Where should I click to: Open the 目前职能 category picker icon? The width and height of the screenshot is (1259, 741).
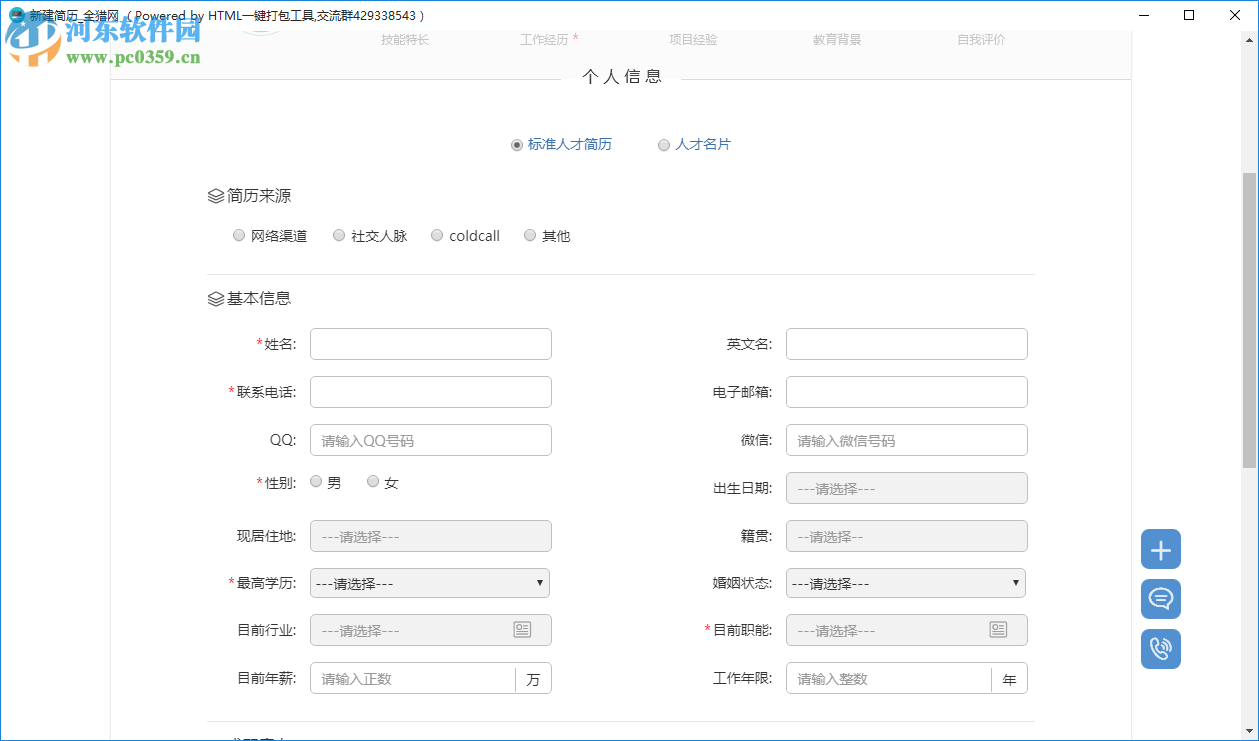point(998,630)
